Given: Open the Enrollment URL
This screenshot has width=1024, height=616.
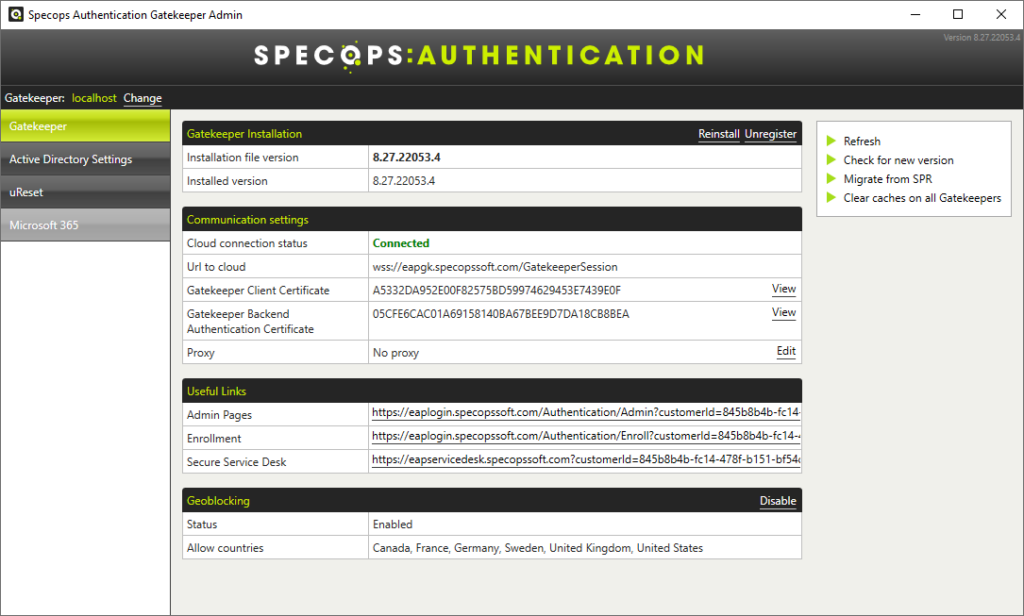Looking at the screenshot, I should (x=586, y=436).
